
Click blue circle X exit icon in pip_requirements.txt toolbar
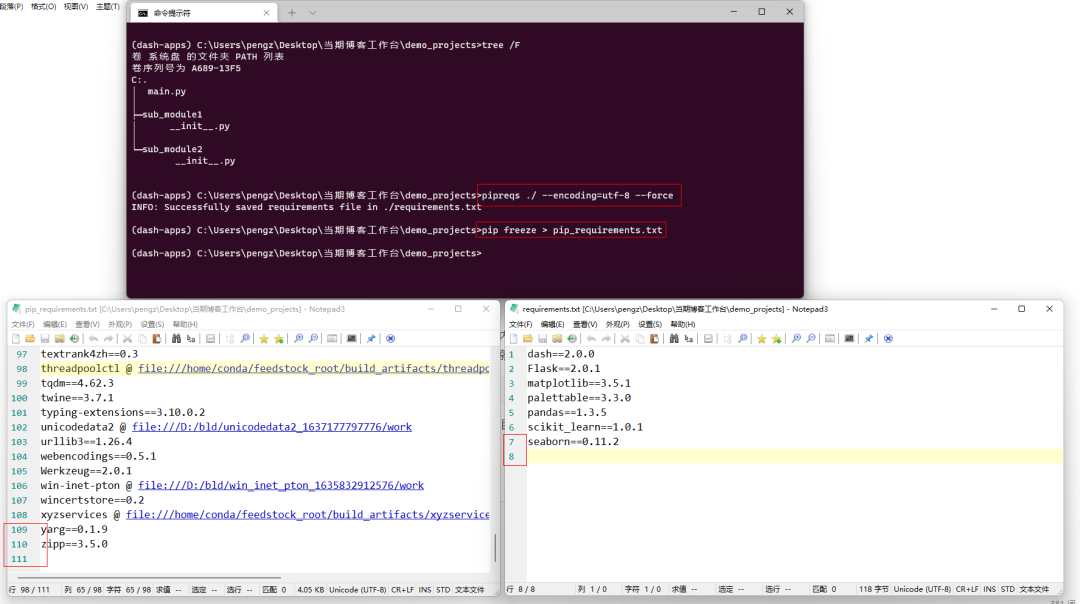pos(391,339)
